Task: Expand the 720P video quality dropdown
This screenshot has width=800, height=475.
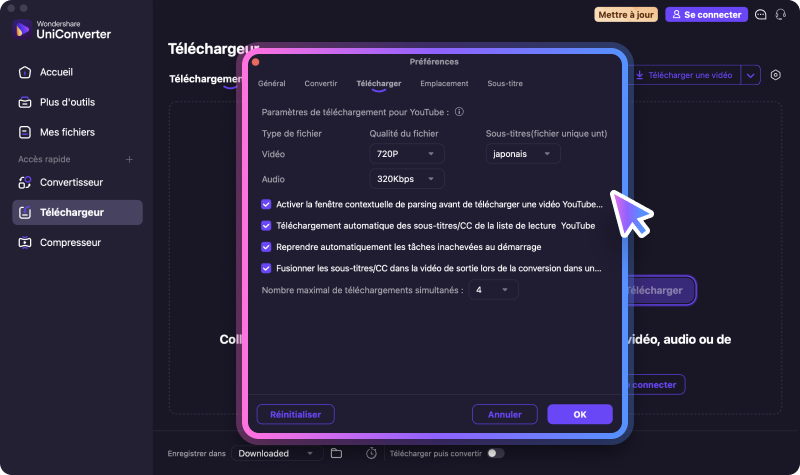Action: coord(407,154)
